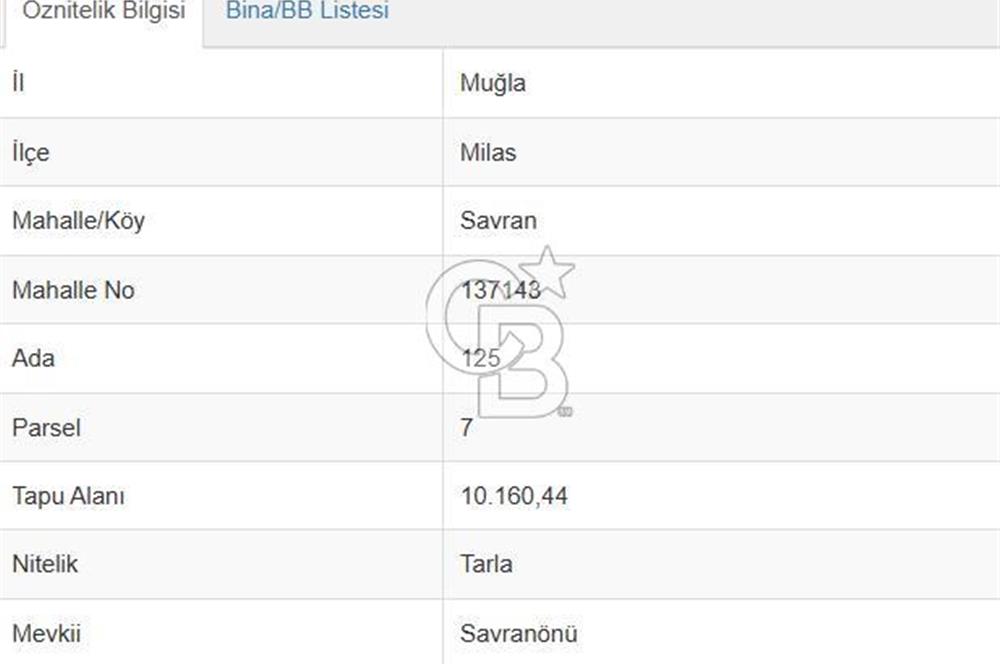Select the Ada value 125
Screen dimensions: 1000x664
478,358
